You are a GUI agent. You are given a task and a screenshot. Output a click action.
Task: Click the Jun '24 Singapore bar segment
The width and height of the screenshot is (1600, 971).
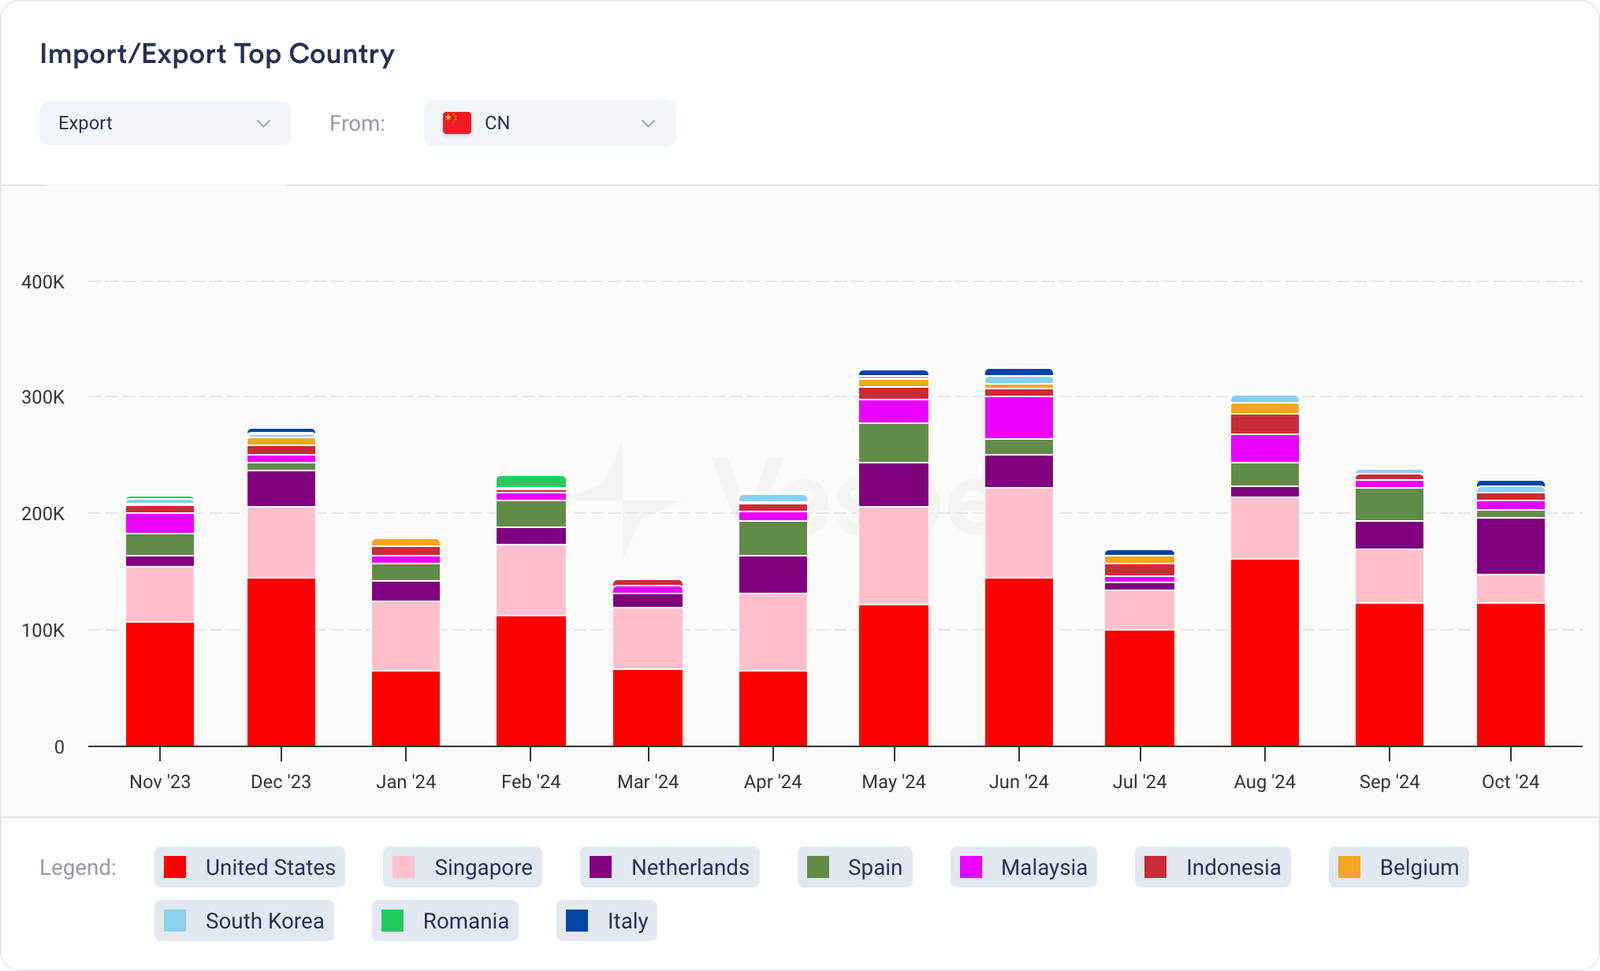pos(1019,532)
